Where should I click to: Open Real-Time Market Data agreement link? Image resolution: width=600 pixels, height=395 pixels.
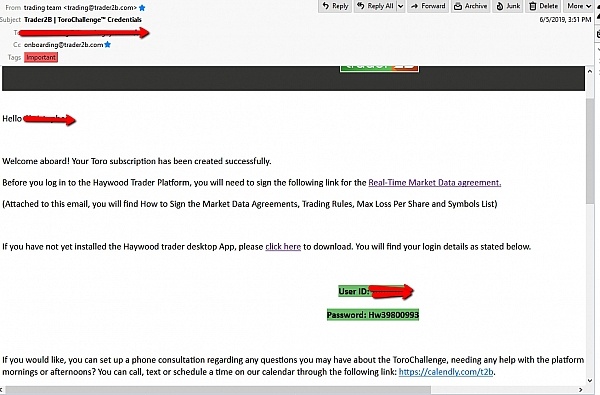435,183
